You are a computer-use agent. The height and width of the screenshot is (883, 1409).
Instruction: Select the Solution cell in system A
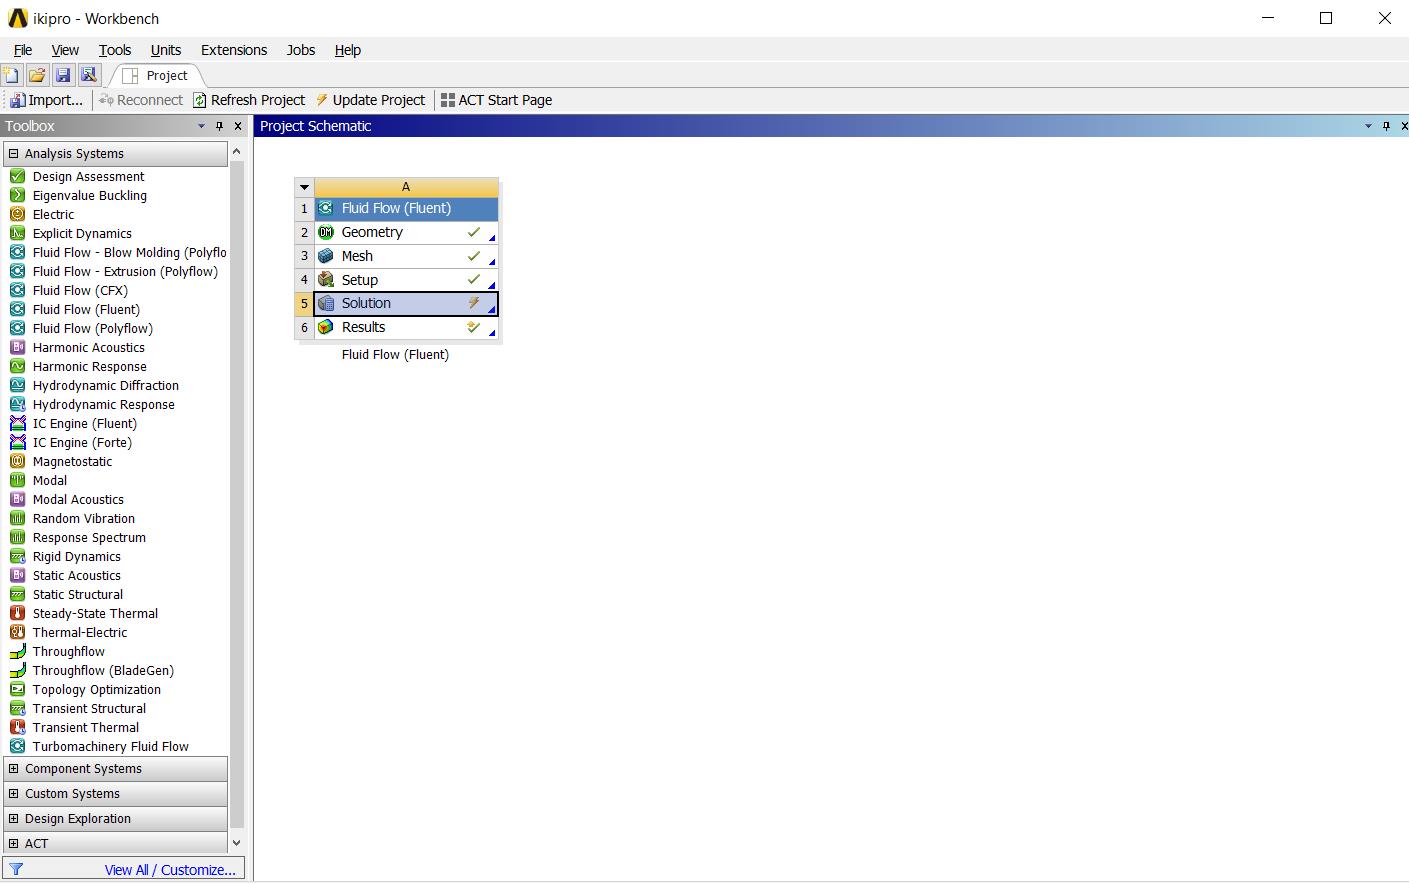tap(406, 303)
